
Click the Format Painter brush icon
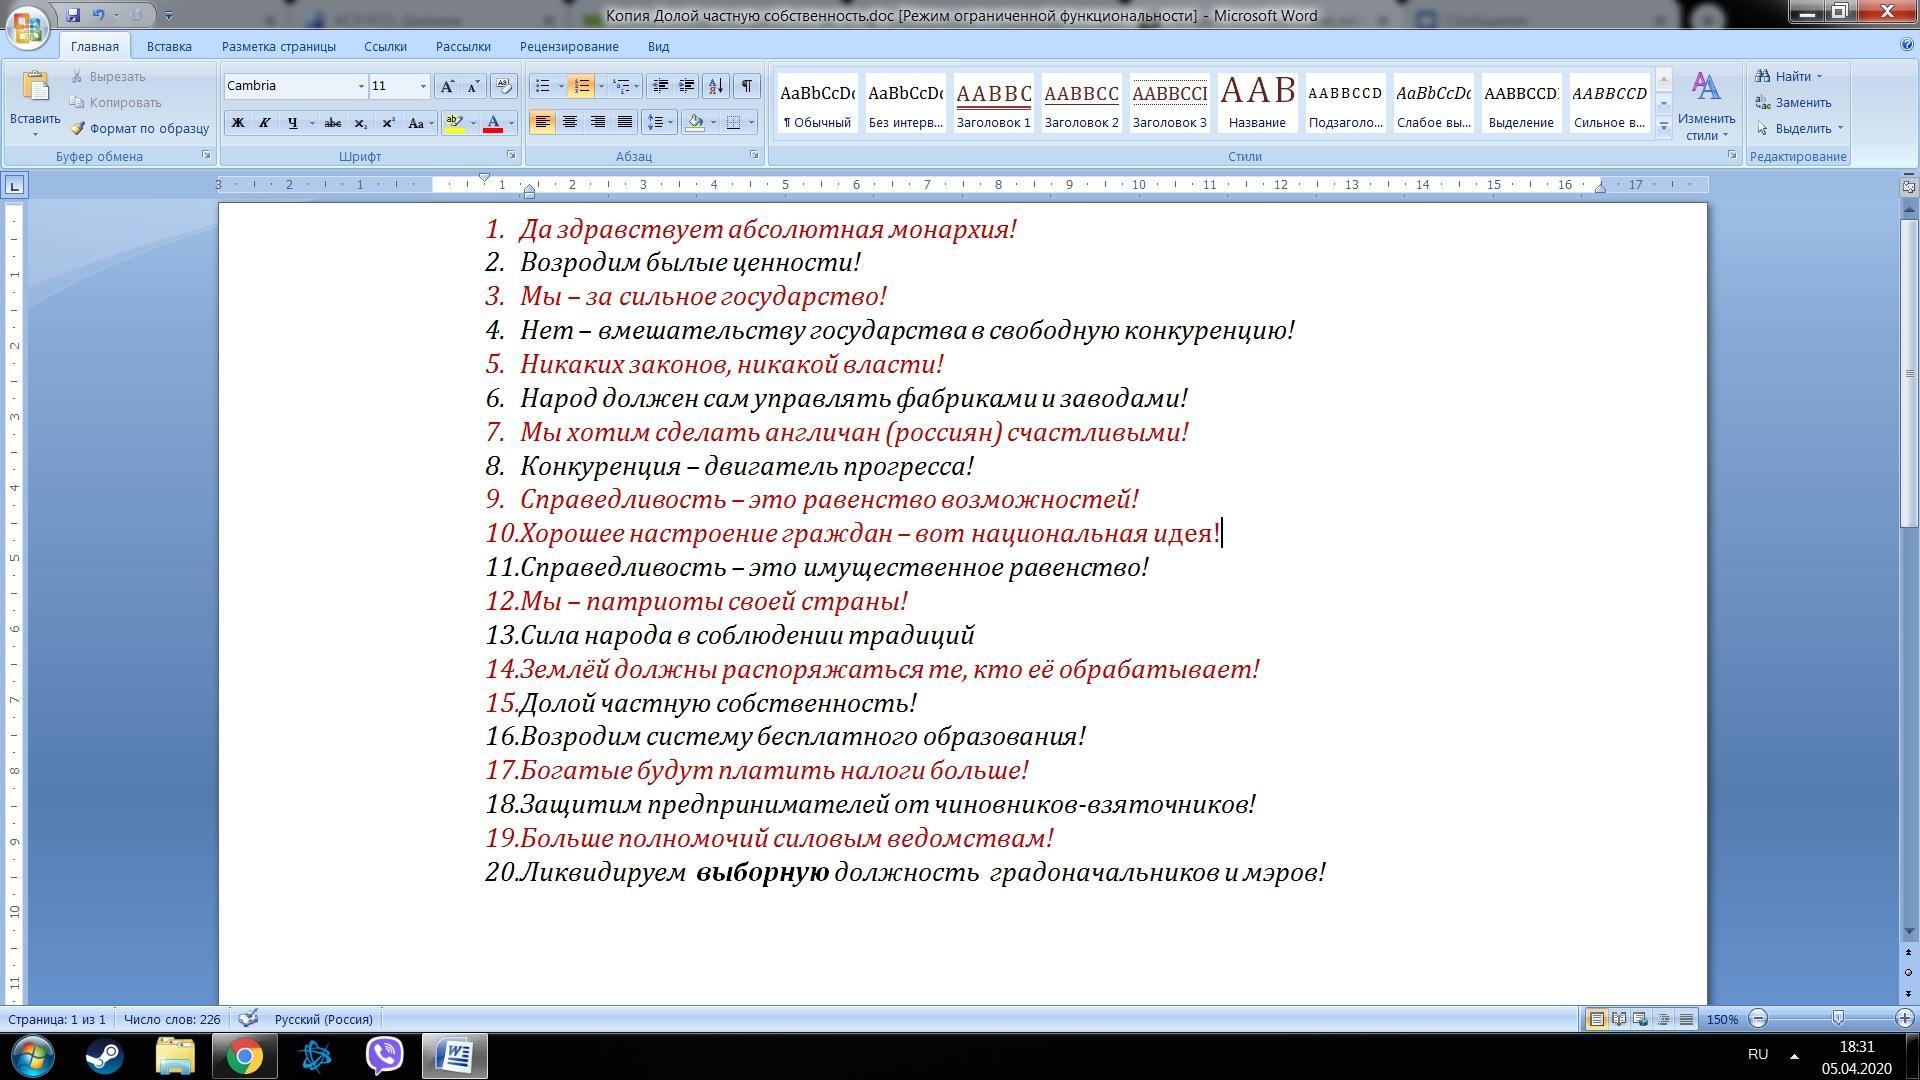77,128
